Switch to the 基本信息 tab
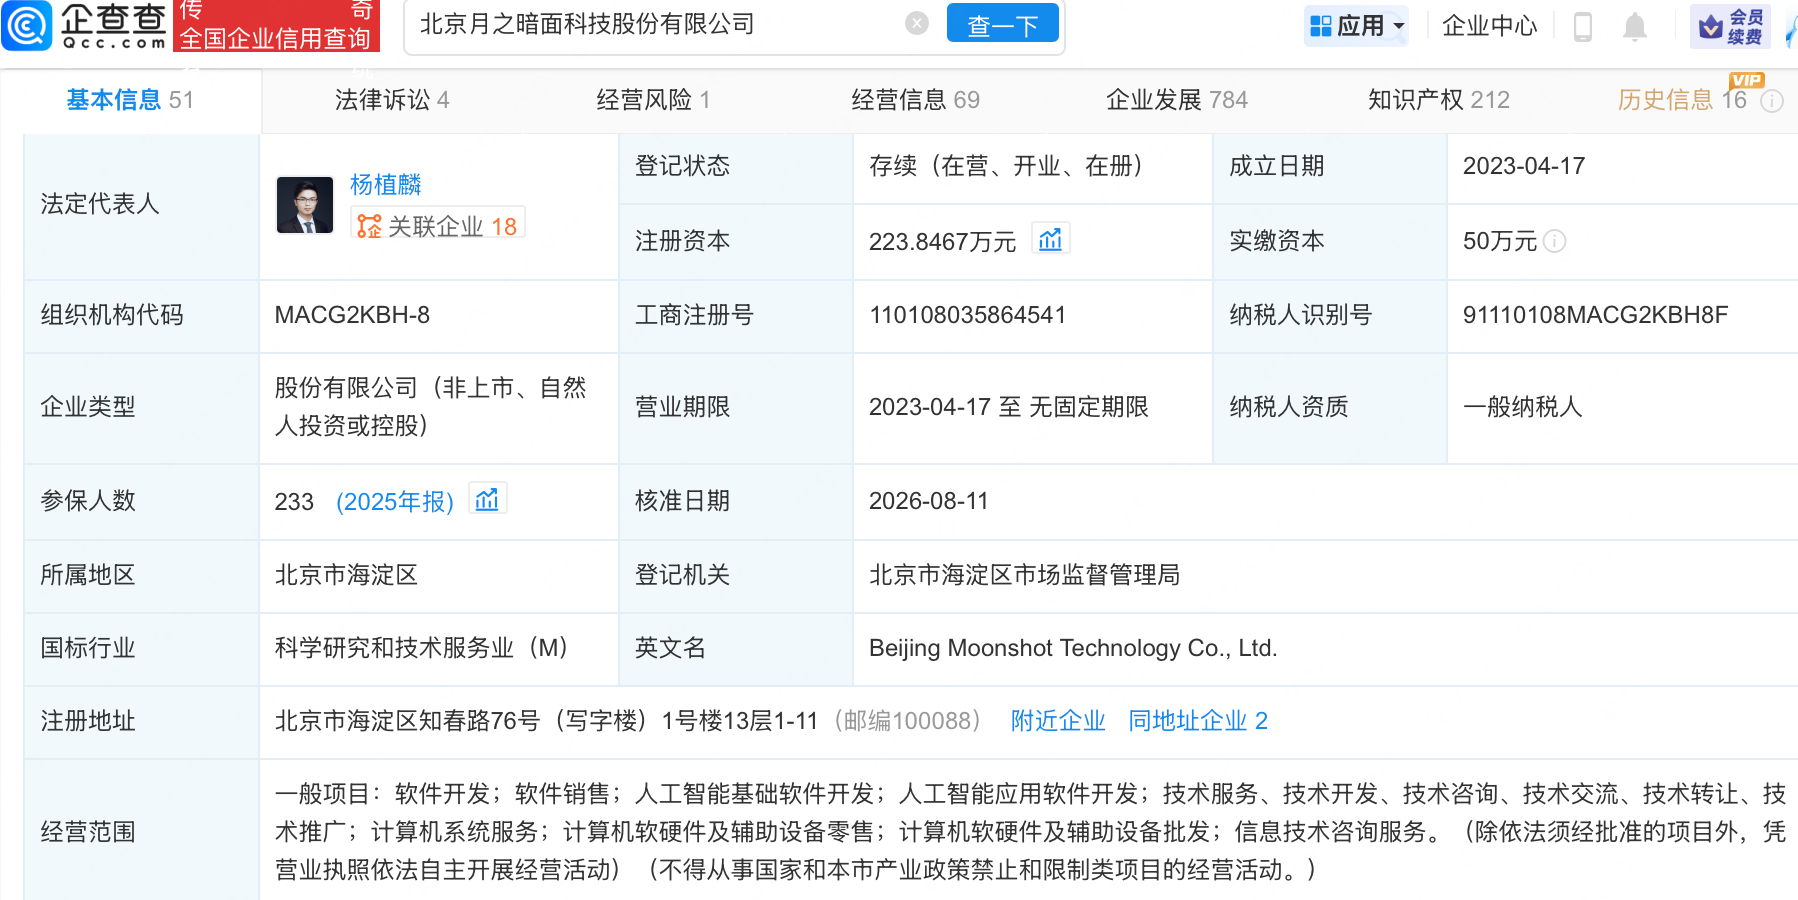The height and width of the screenshot is (900, 1798). tap(130, 100)
